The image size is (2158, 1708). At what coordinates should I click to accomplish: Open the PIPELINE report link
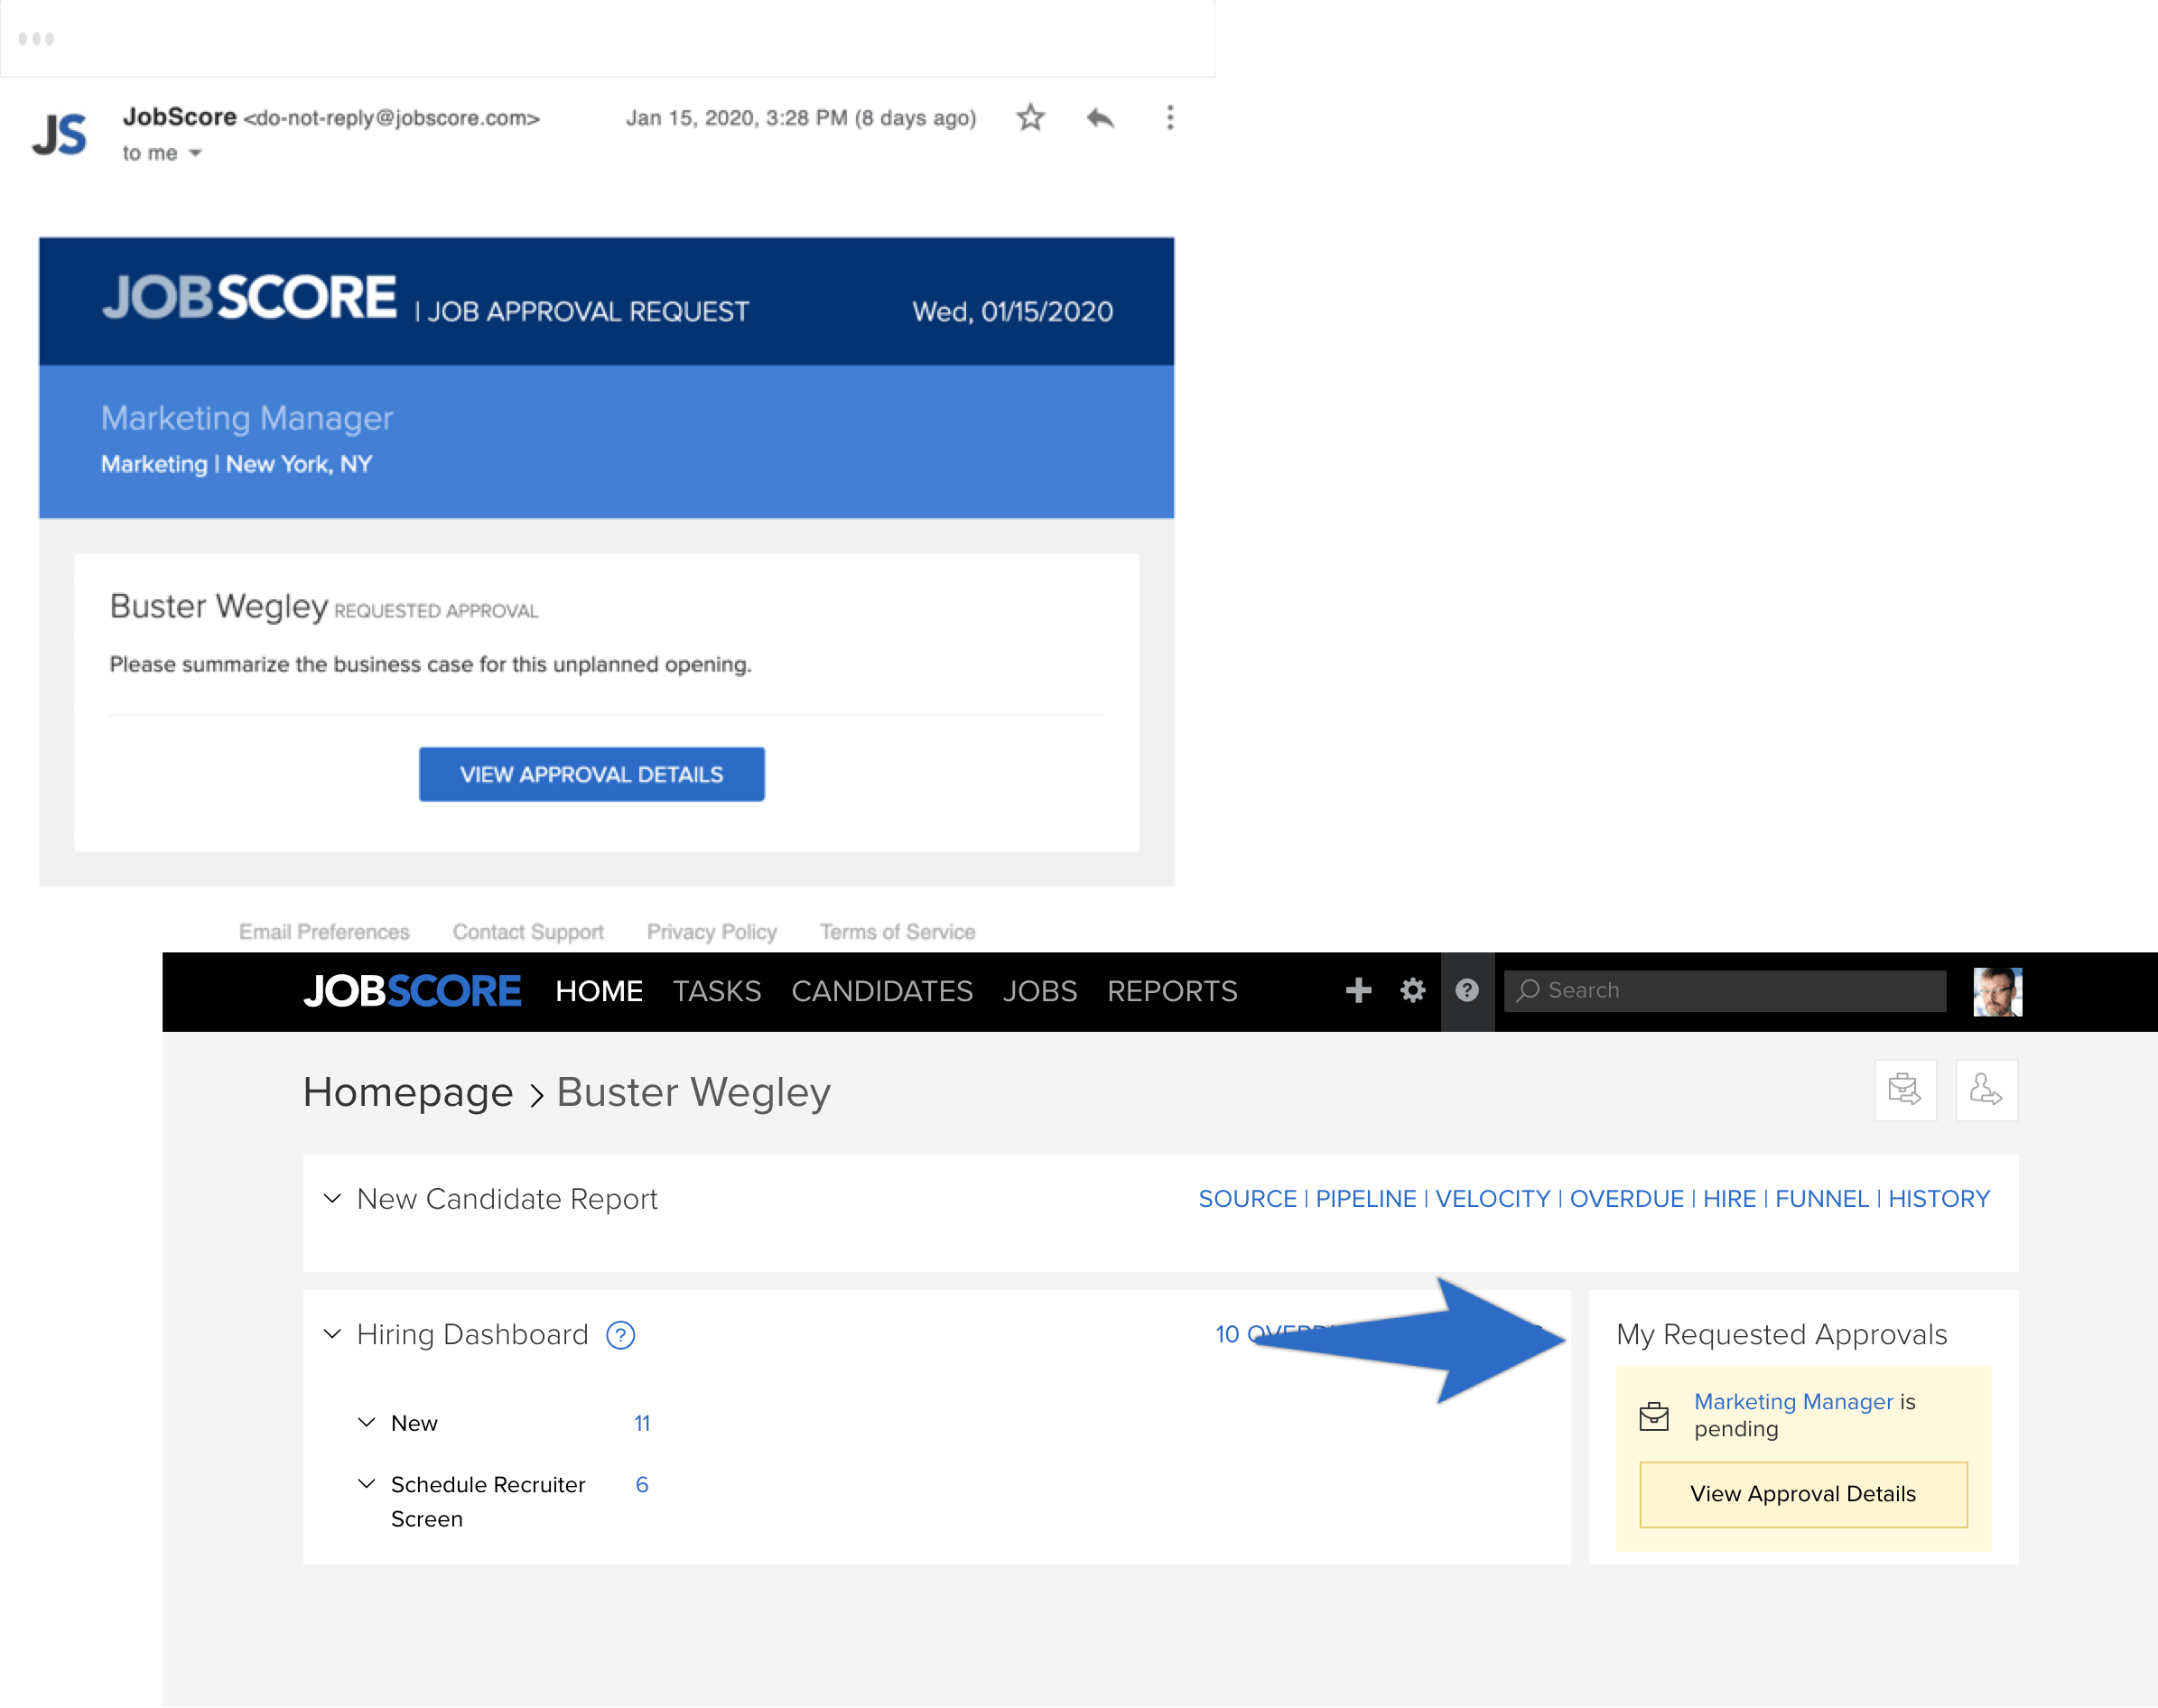[x=1365, y=1199]
